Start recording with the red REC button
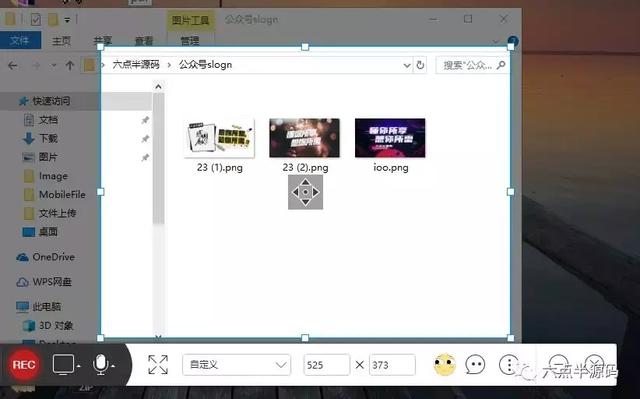 pos(24,365)
